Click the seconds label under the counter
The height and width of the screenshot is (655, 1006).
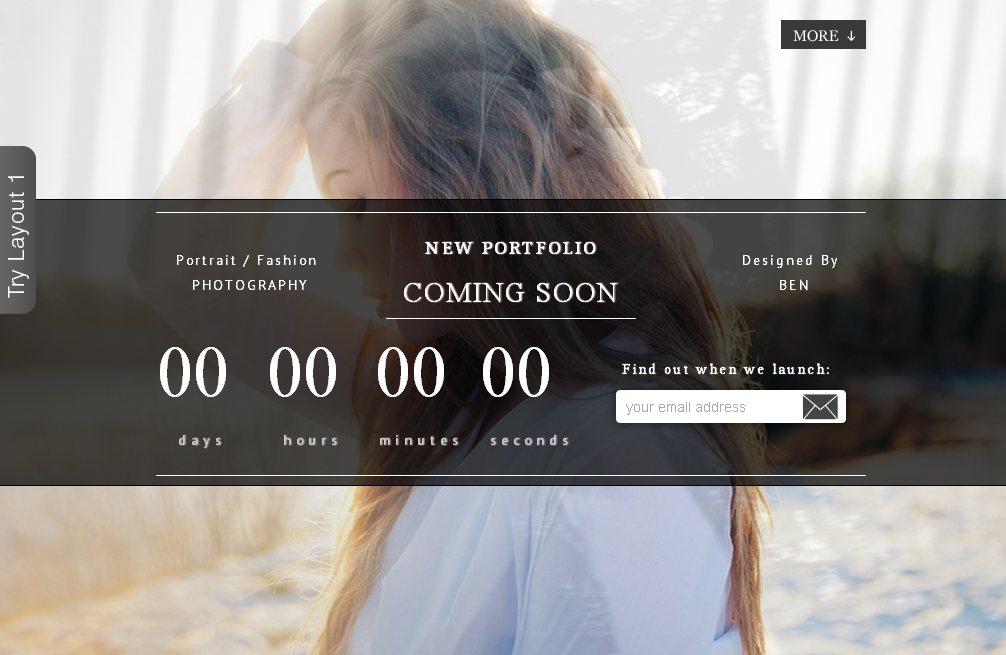coord(530,441)
